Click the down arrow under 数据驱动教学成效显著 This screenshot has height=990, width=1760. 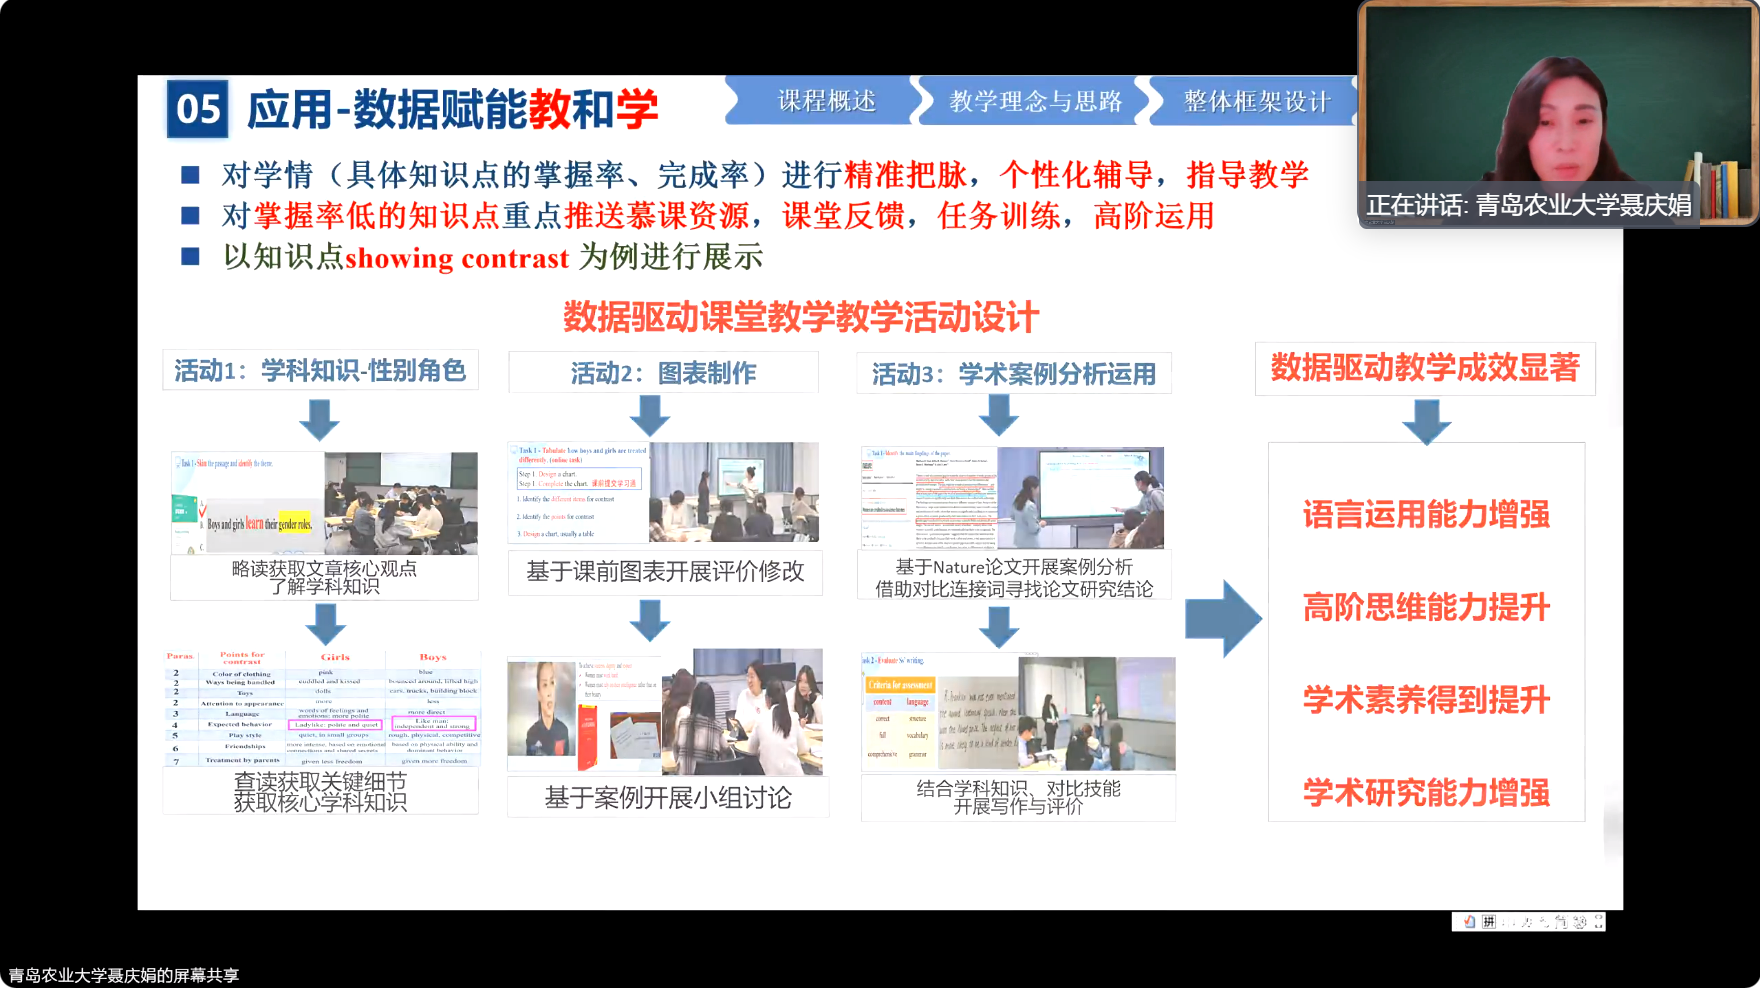1426,421
